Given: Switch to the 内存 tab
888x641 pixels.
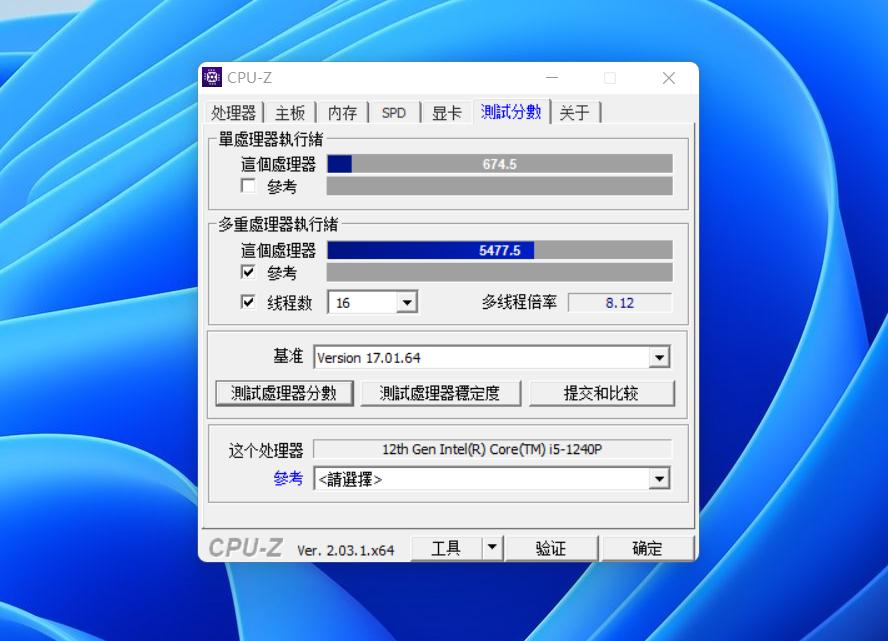Looking at the screenshot, I should pyautogui.click(x=340, y=112).
